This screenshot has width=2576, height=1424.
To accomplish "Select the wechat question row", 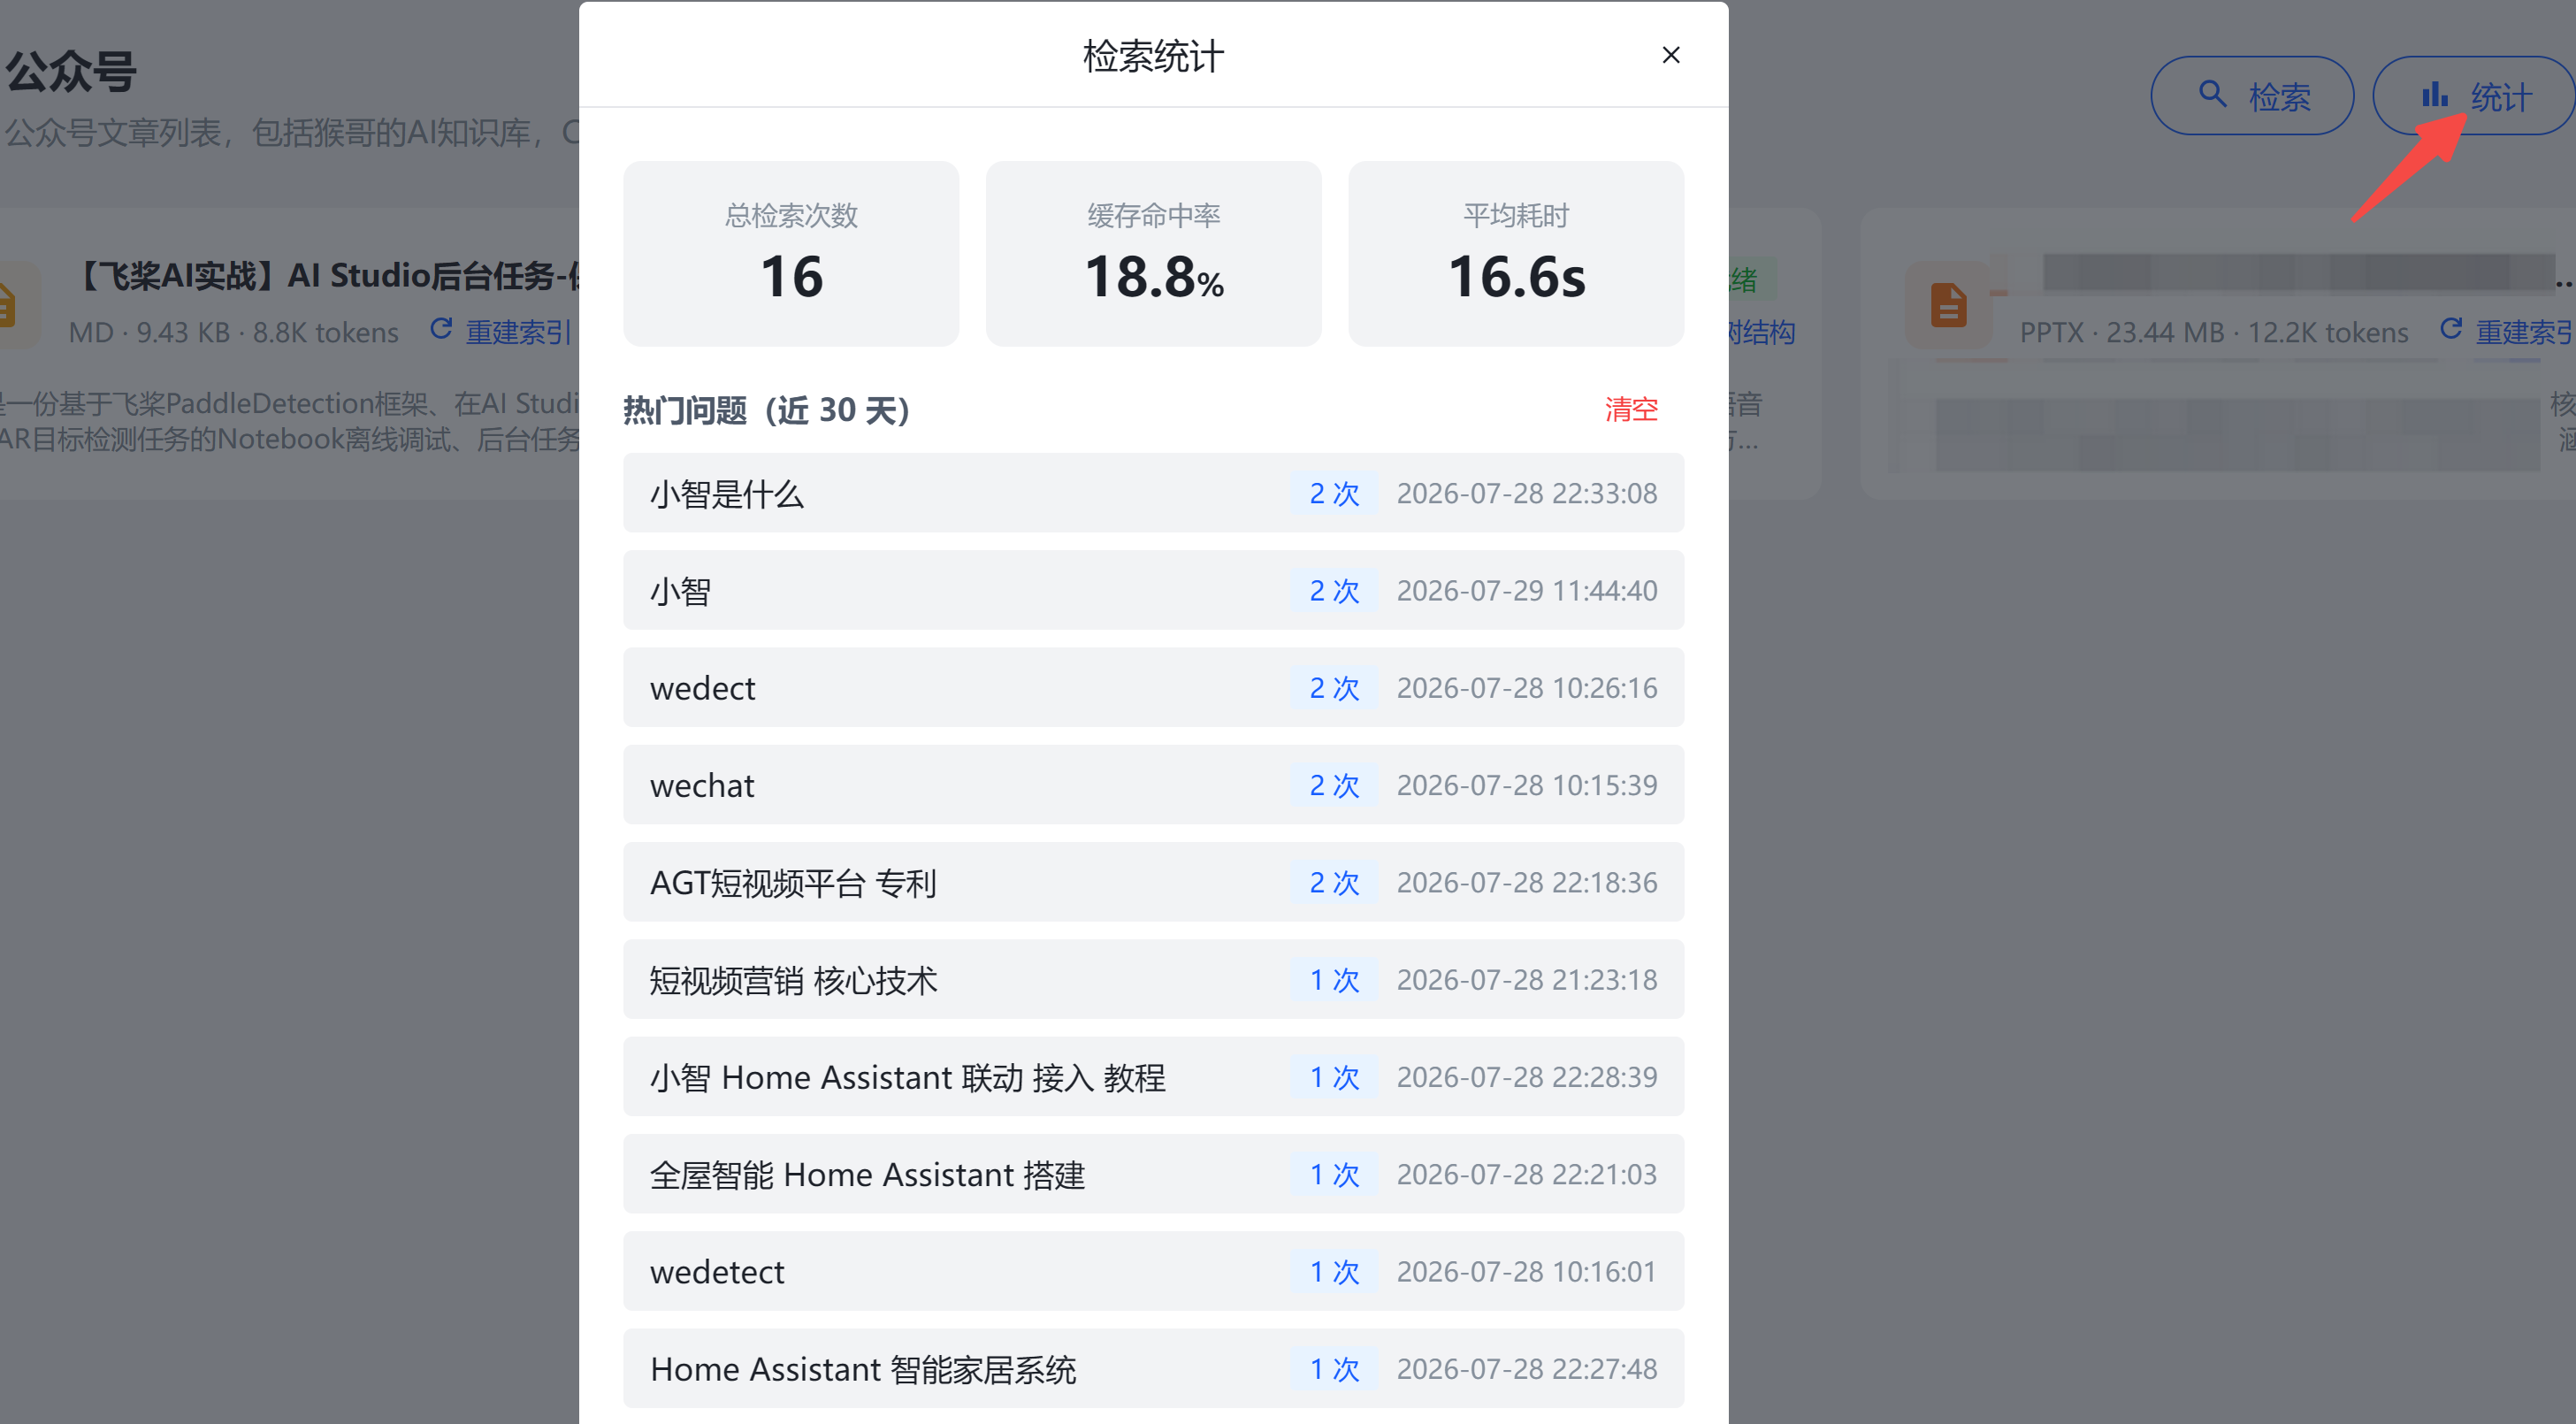I will 1153,785.
